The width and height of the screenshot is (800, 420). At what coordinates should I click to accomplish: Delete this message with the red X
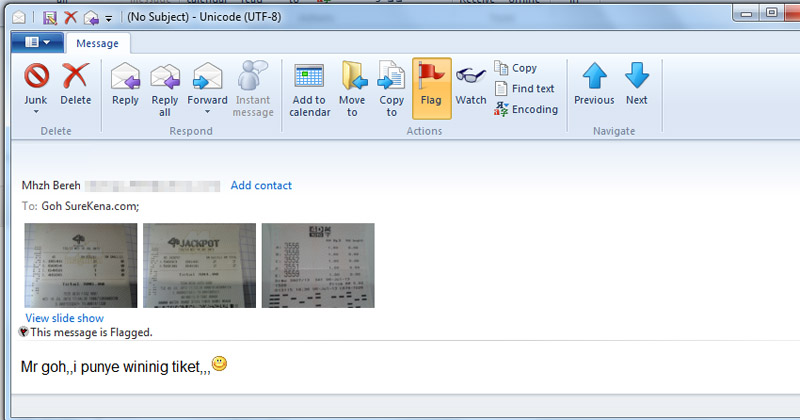pos(75,77)
